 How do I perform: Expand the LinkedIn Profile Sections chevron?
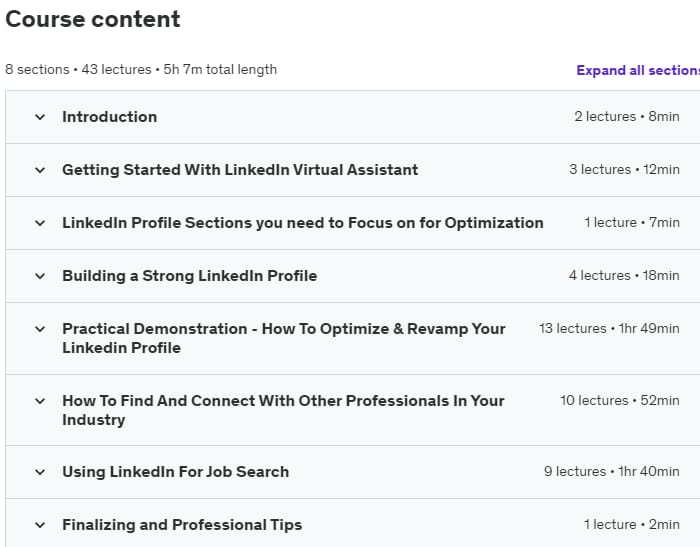tap(40, 223)
